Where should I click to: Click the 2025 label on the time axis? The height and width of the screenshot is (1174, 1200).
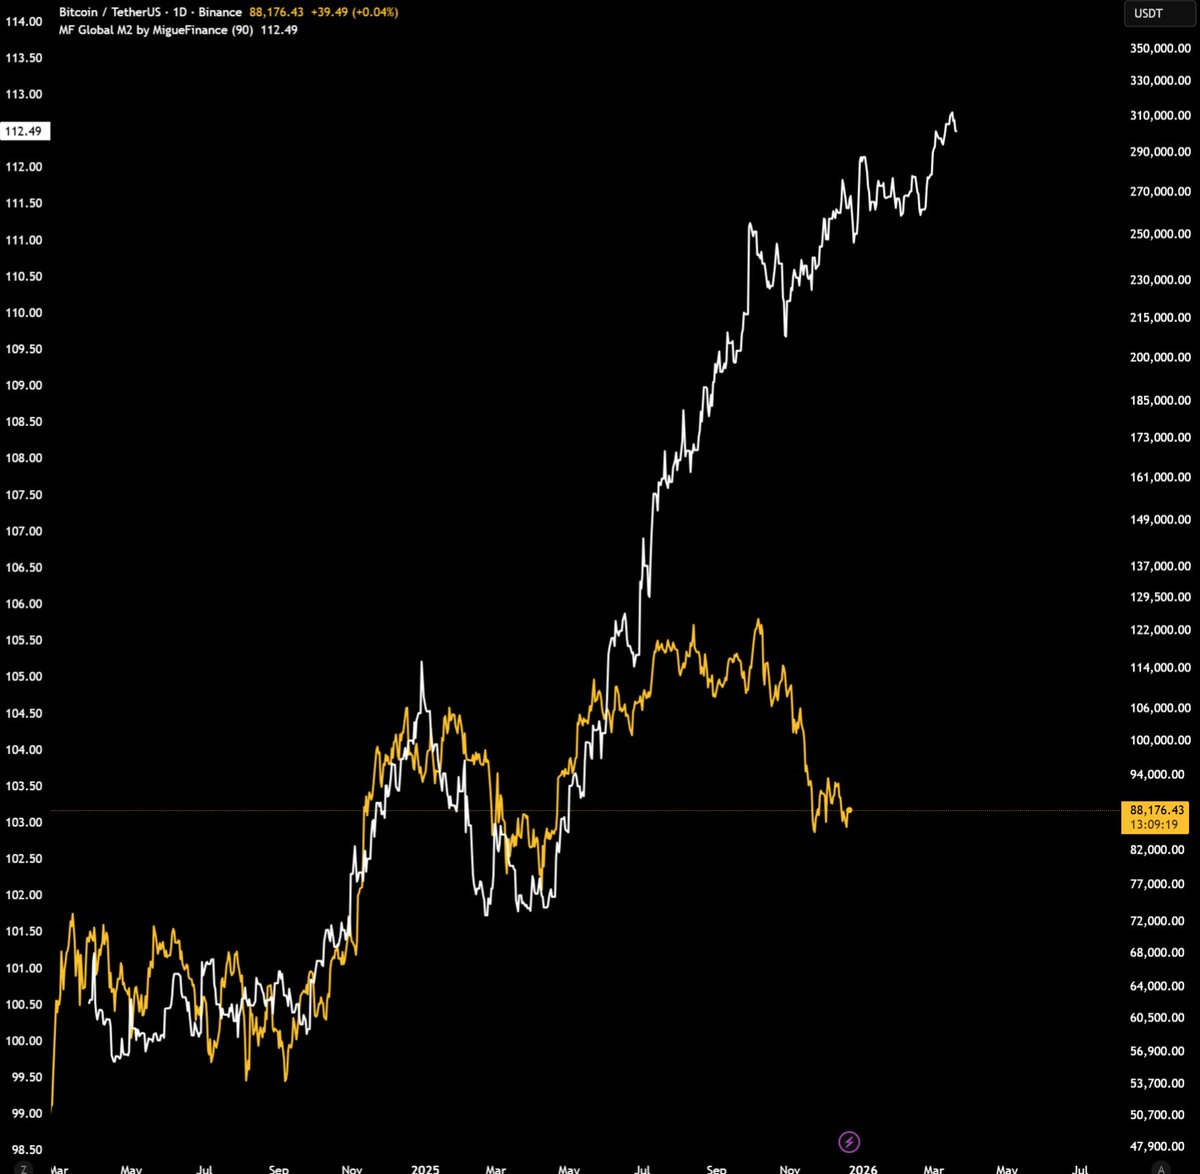click(x=425, y=1168)
